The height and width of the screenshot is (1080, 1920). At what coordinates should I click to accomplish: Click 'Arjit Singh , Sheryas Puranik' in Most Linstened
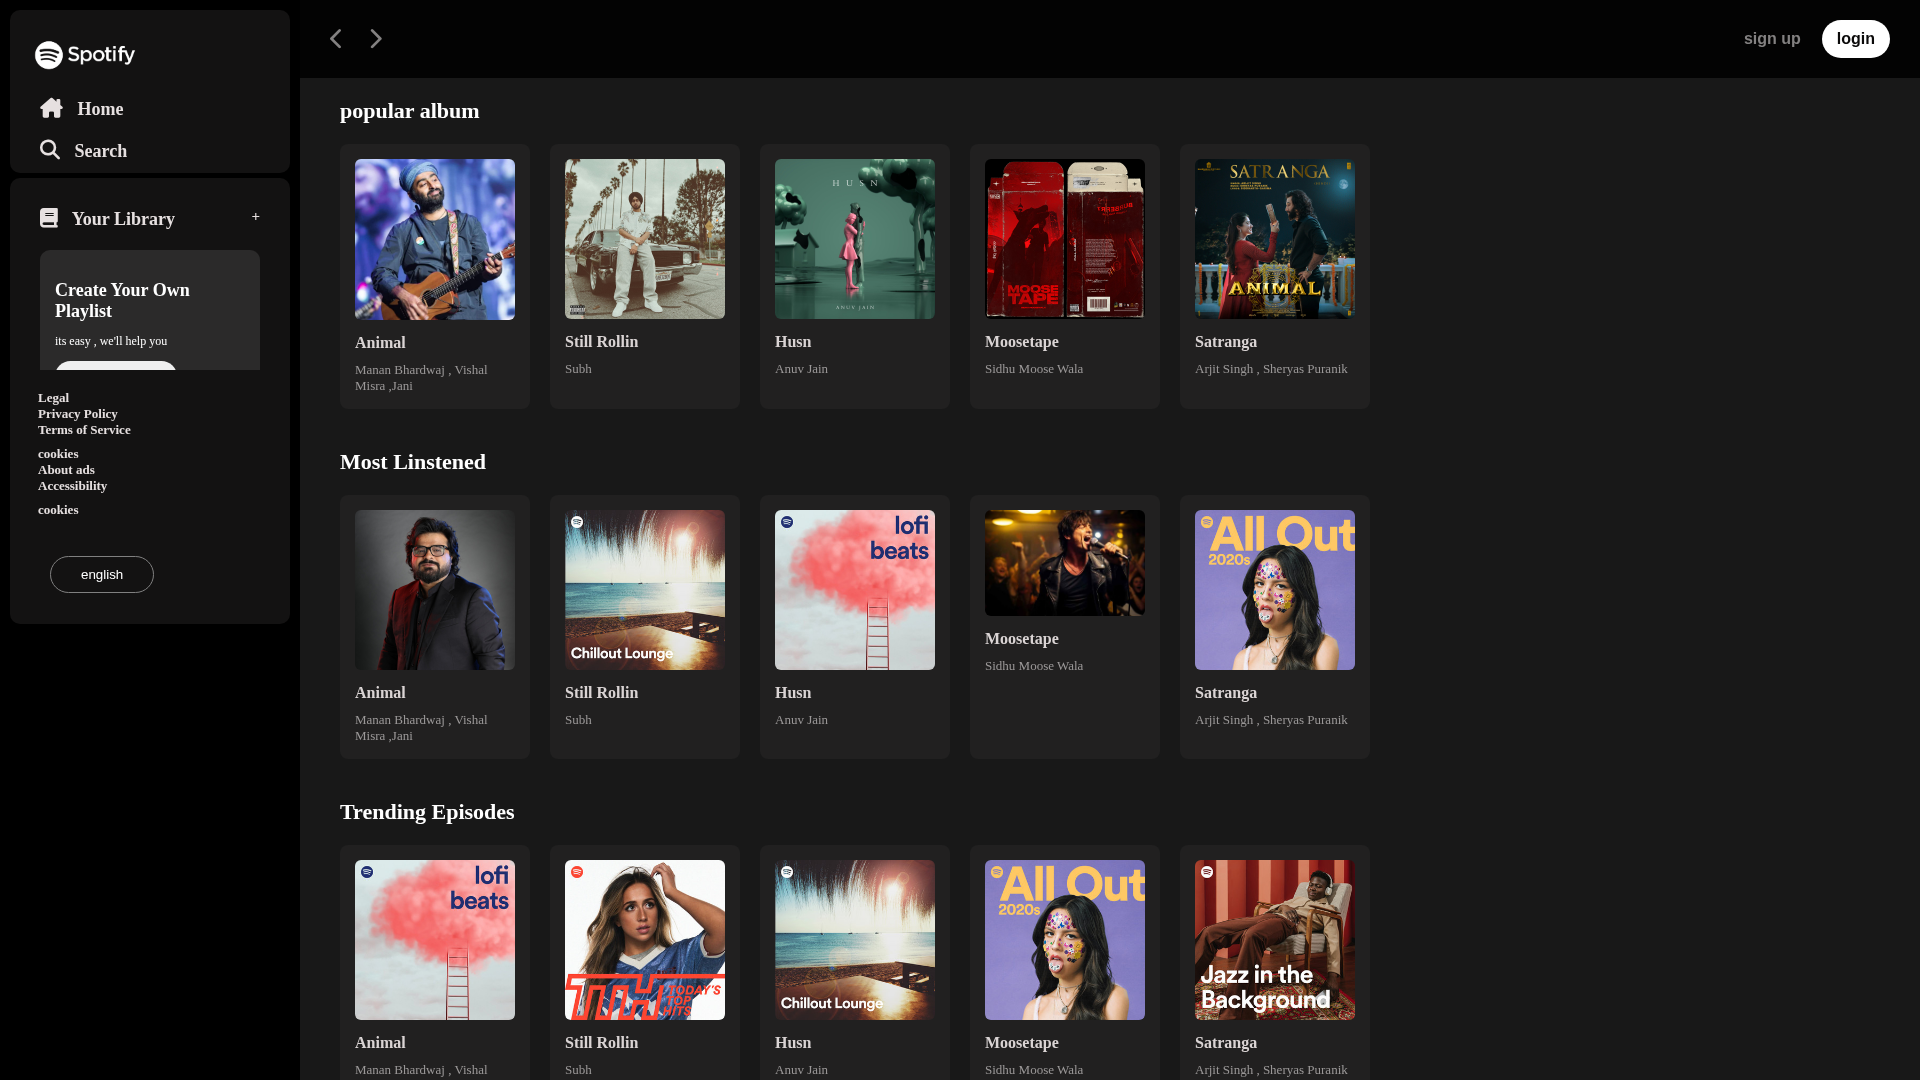click(x=1271, y=720)
